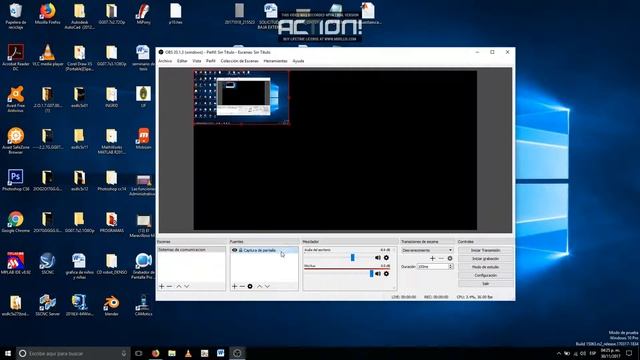Move source up in the Fuentes list
Image resolution: width=640 pixels, height=360 pixels.
(260, 287)
